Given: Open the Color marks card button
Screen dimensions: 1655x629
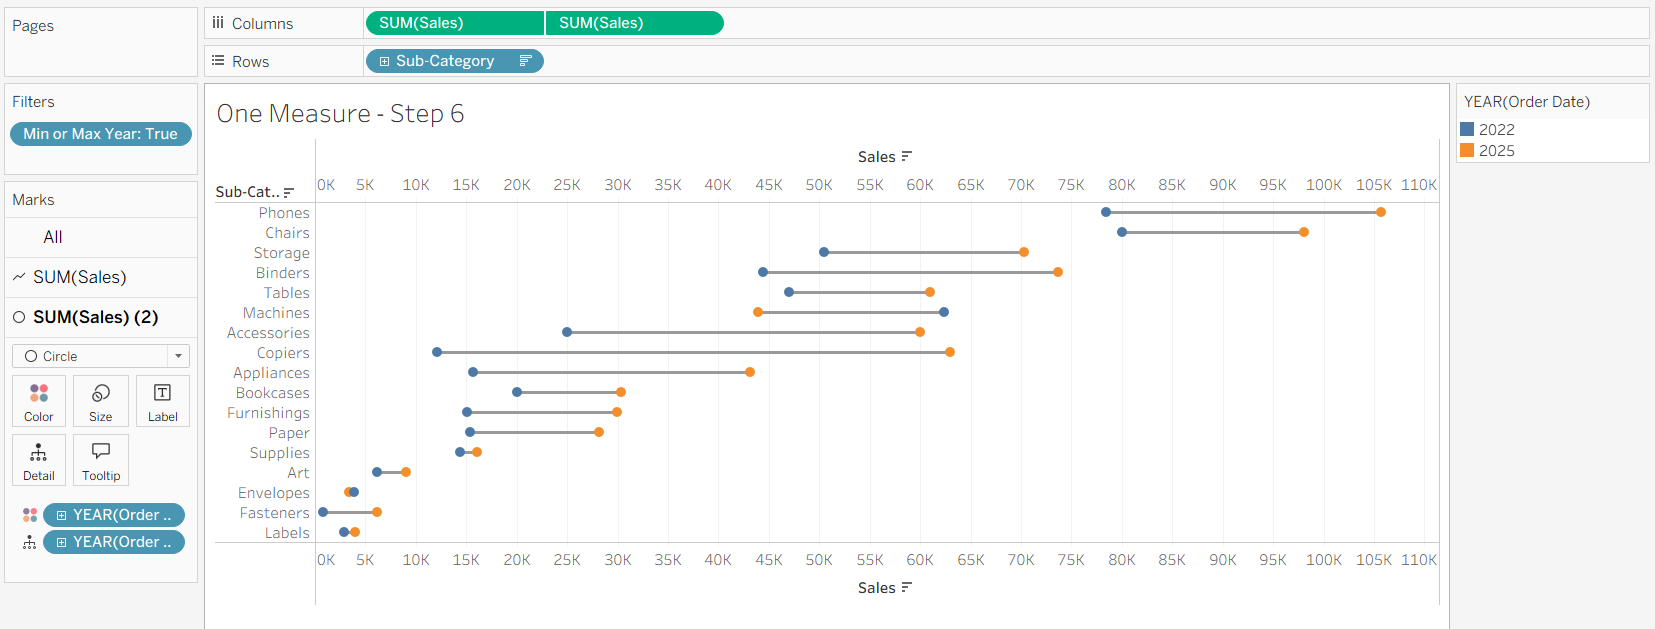Looking at the screenshot, I should pos(39,401).
